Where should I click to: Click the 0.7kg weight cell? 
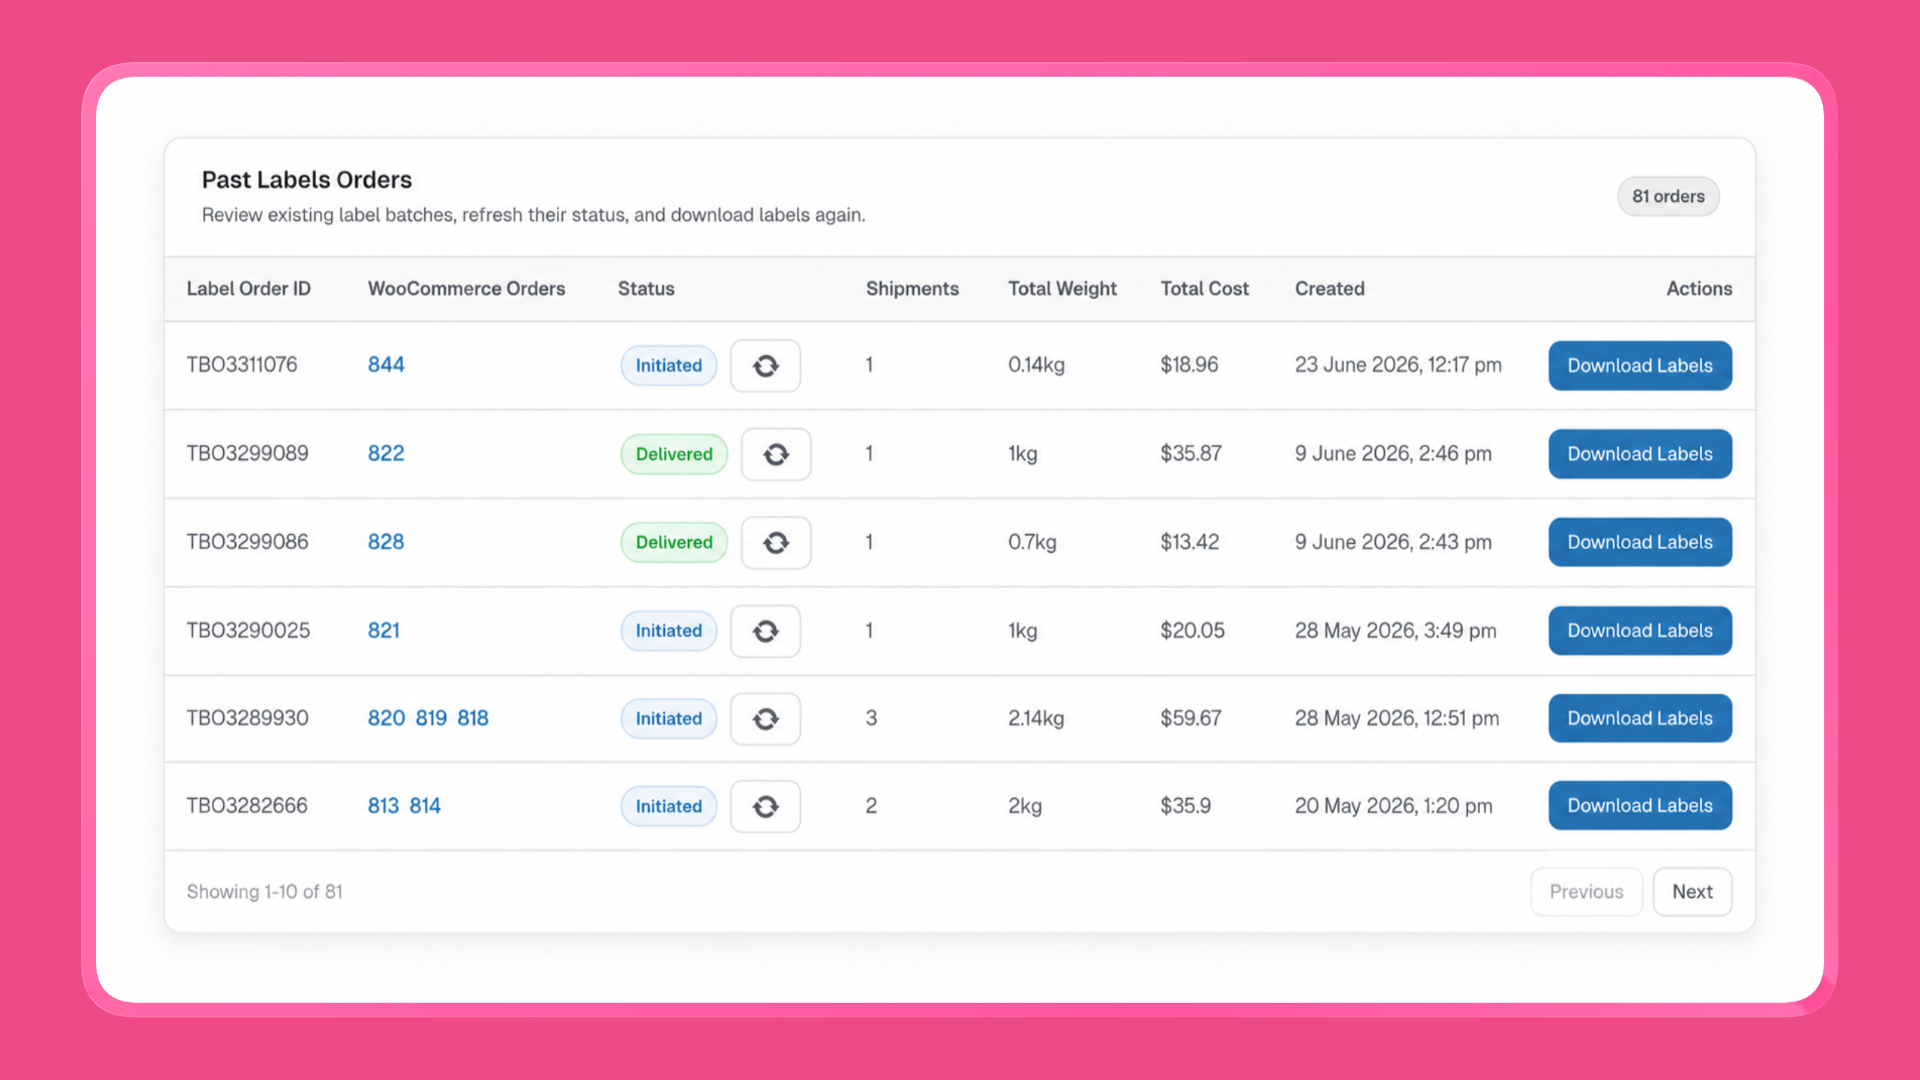[1032, 542]
